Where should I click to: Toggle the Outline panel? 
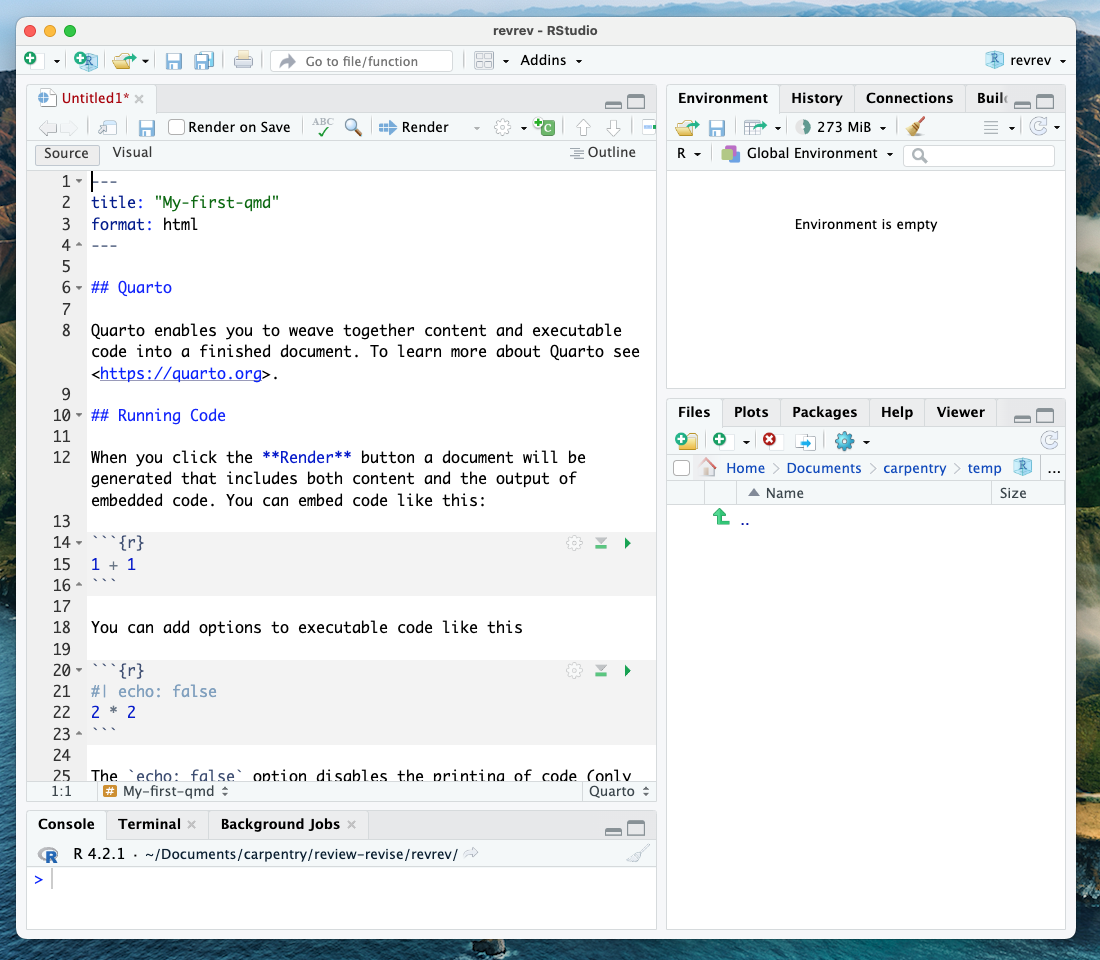[x=603, y=152]
